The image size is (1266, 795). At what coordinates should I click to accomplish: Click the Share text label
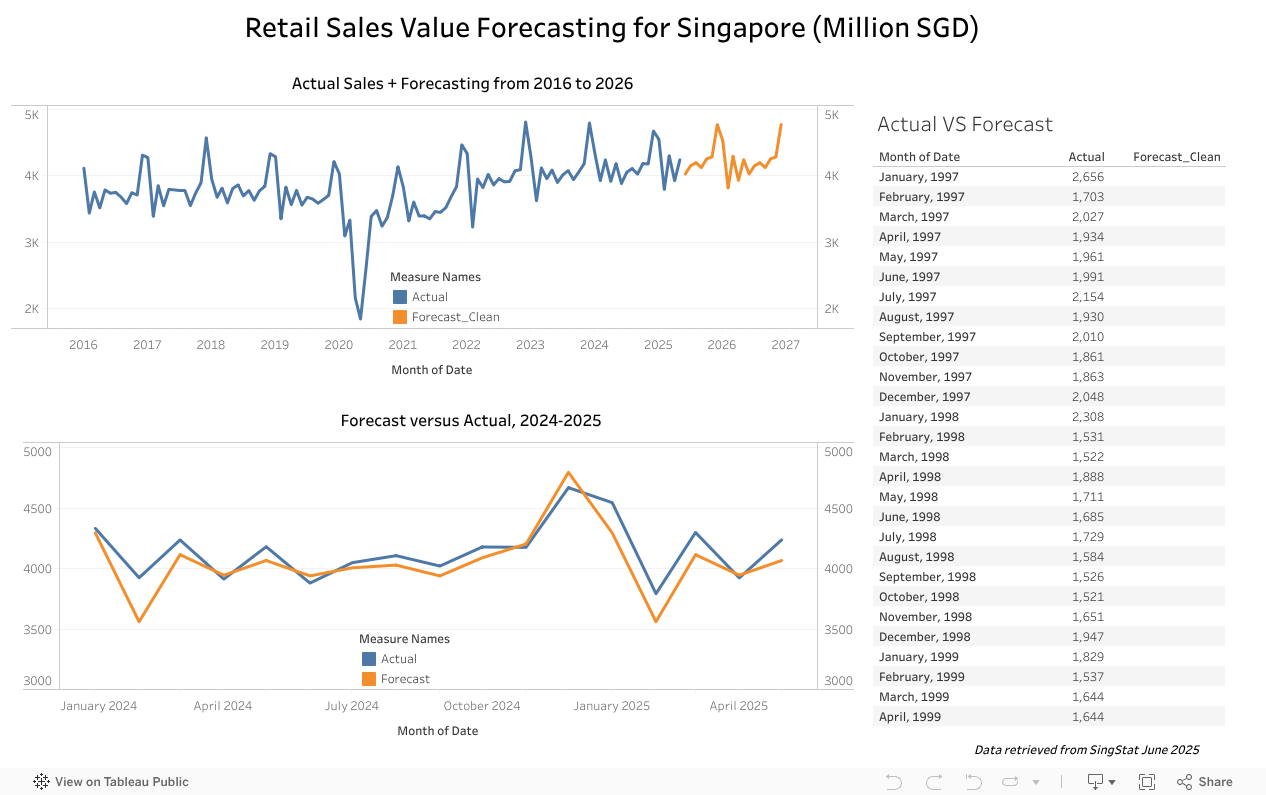[1215, 782]
